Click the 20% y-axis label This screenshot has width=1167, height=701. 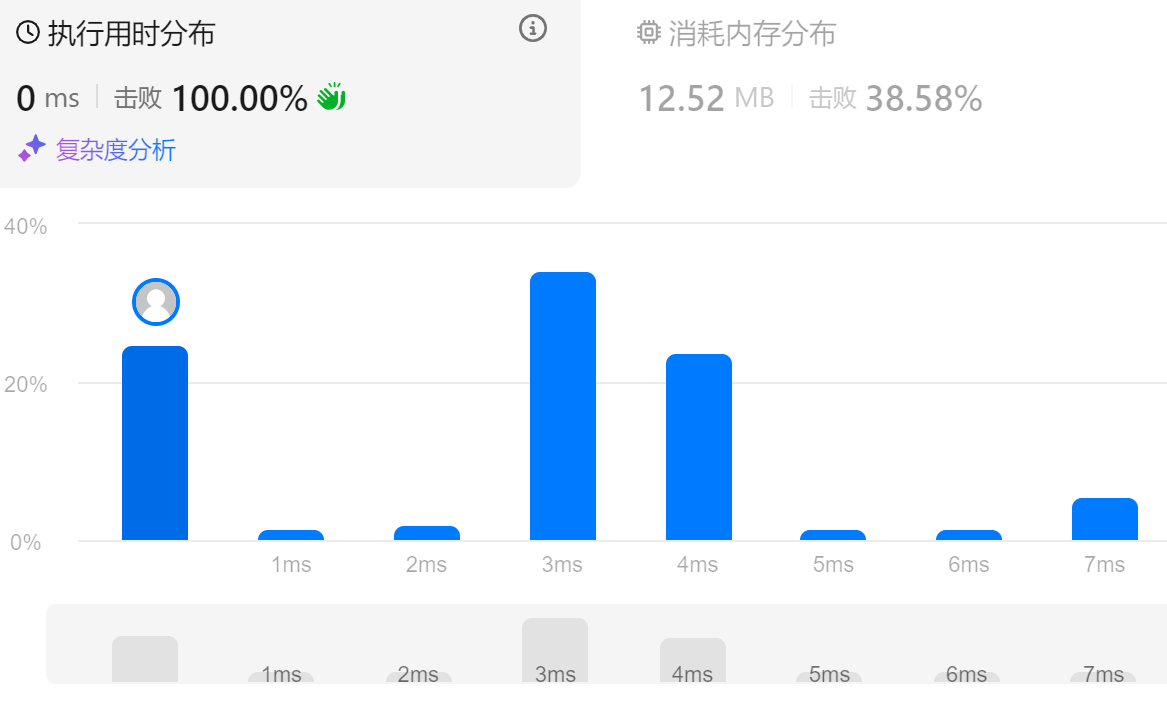tap(25, 384)
